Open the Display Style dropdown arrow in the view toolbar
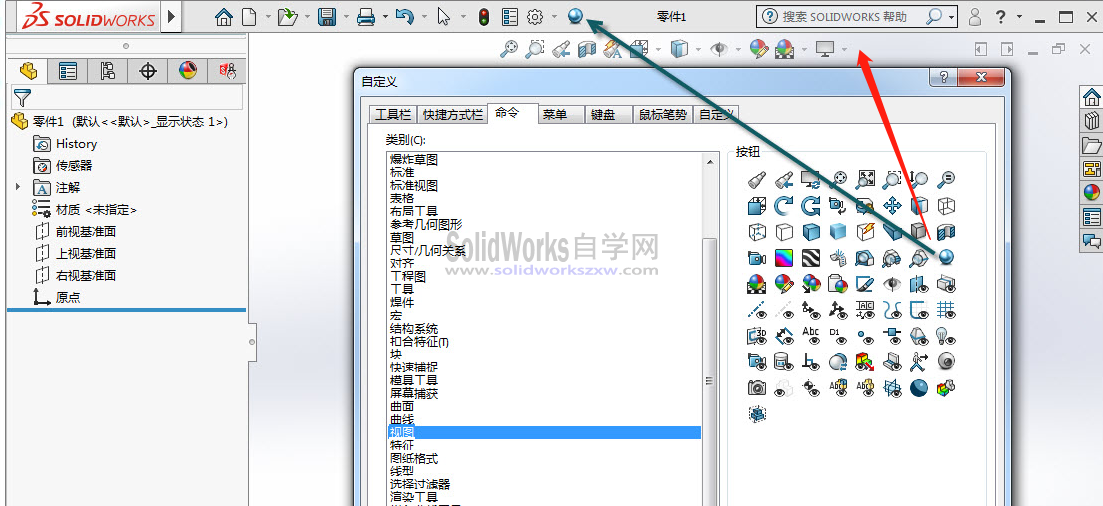1103x506 pixels. point(698,49)
